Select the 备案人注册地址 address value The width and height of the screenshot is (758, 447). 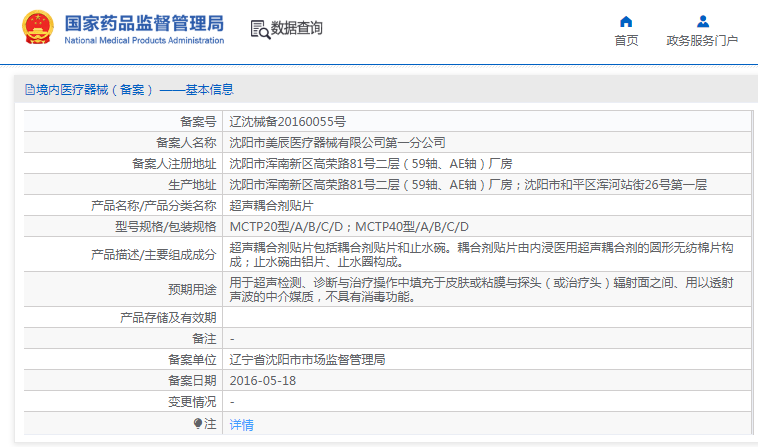point(371,164)
